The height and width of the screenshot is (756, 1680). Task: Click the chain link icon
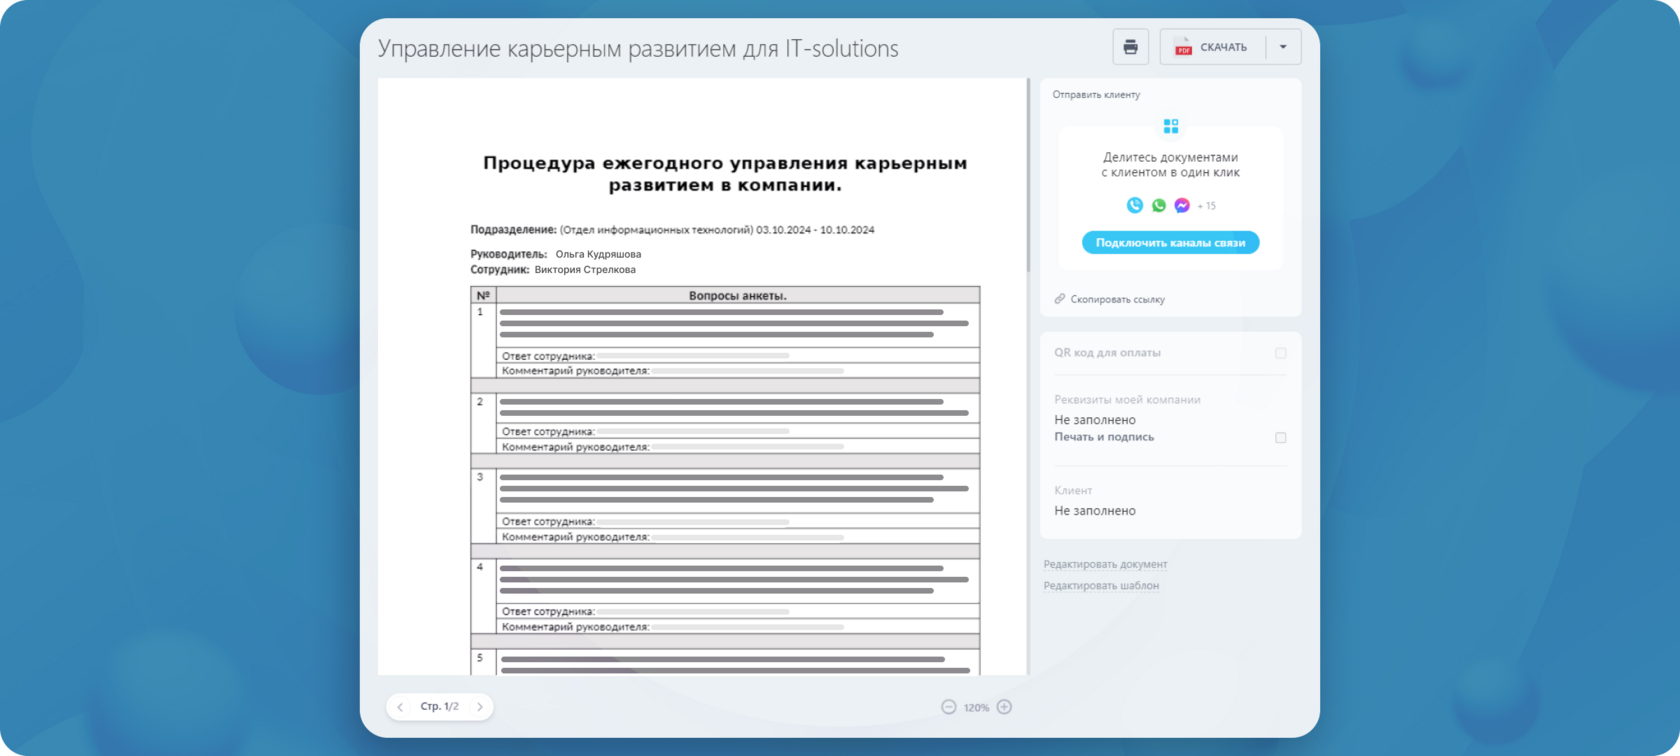1060,299
